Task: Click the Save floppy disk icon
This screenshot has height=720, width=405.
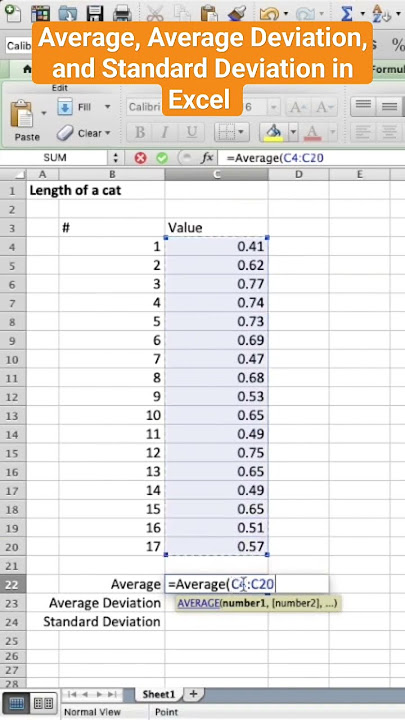Action: (x=95, y=13)
